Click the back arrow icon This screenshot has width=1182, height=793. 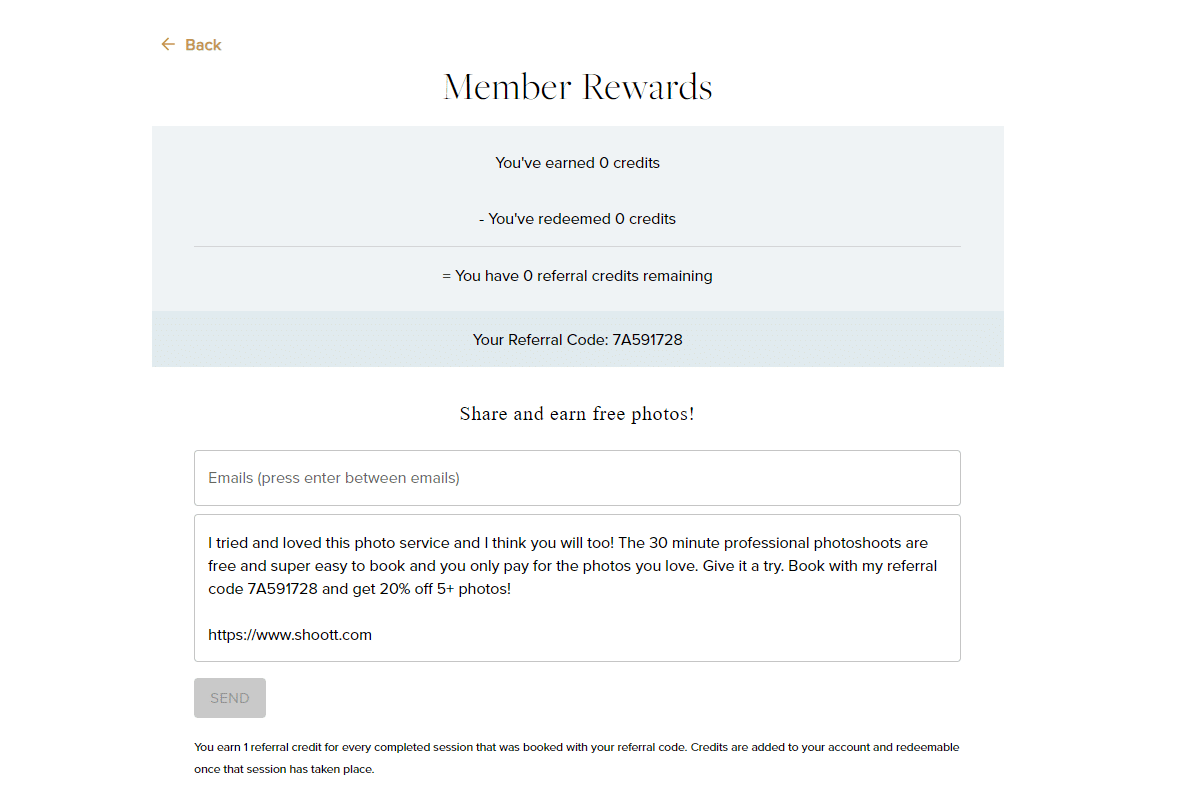[168, 44]
